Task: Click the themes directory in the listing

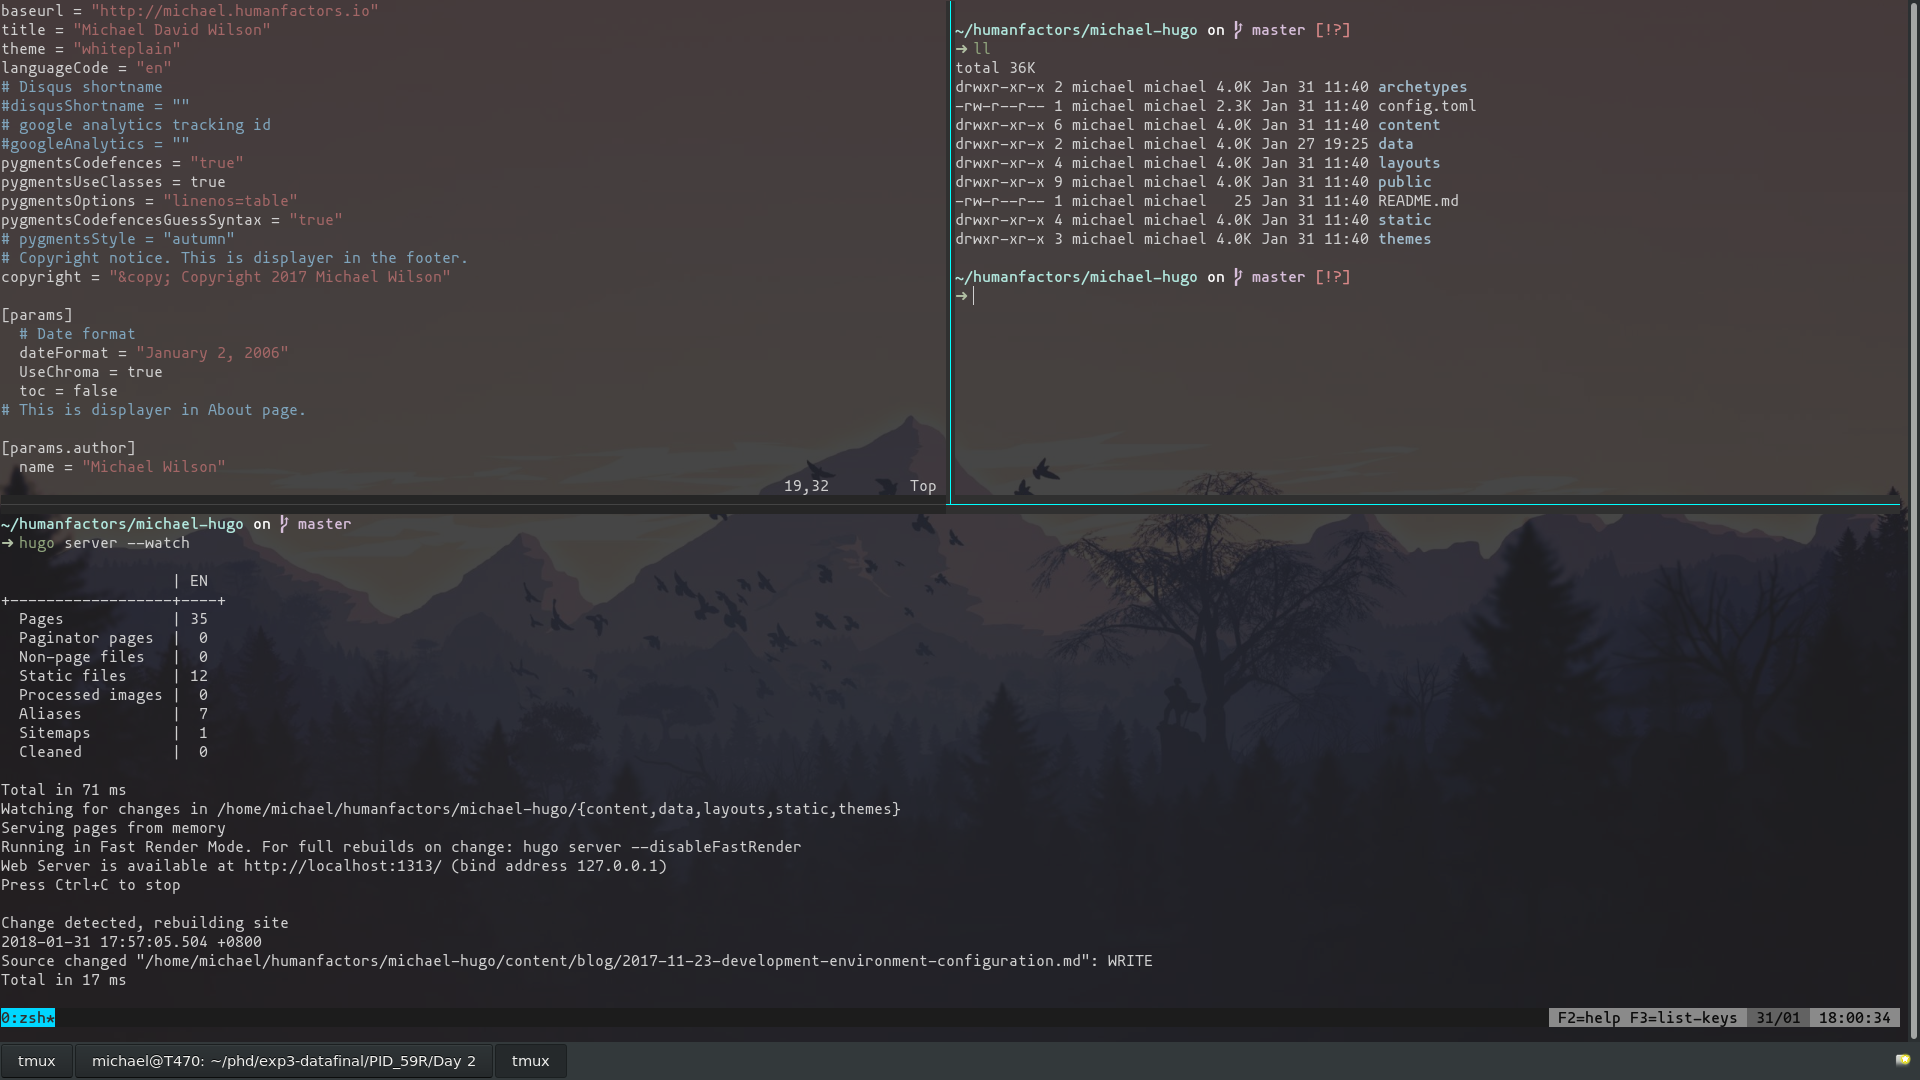Action: pos(1404,239)
